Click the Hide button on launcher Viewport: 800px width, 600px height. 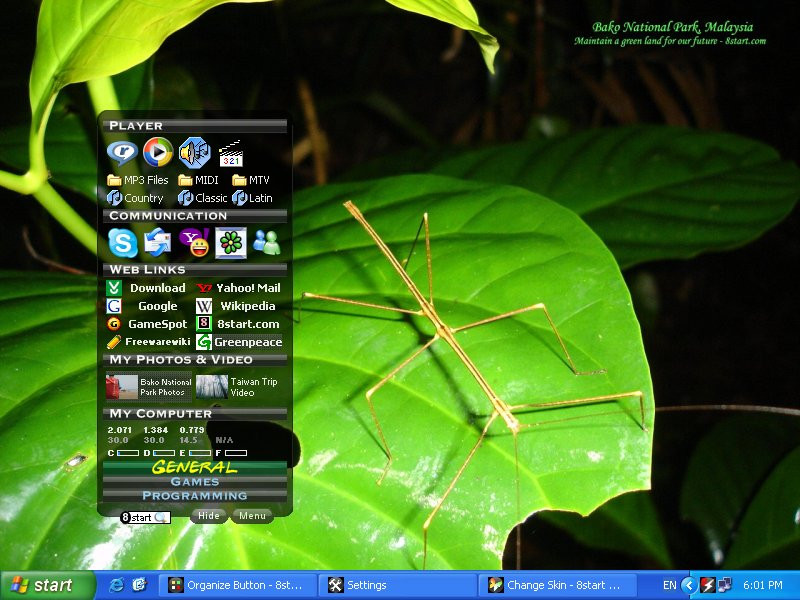[209, 516]
